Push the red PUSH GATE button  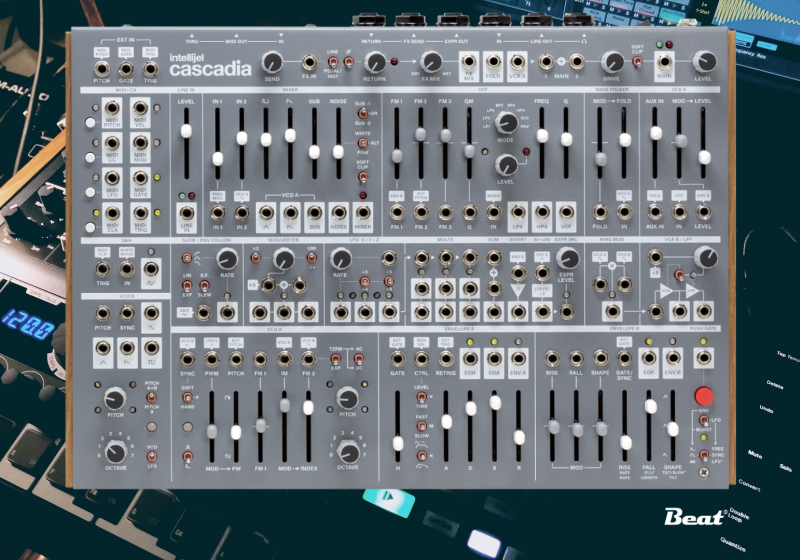coord(704,396)
